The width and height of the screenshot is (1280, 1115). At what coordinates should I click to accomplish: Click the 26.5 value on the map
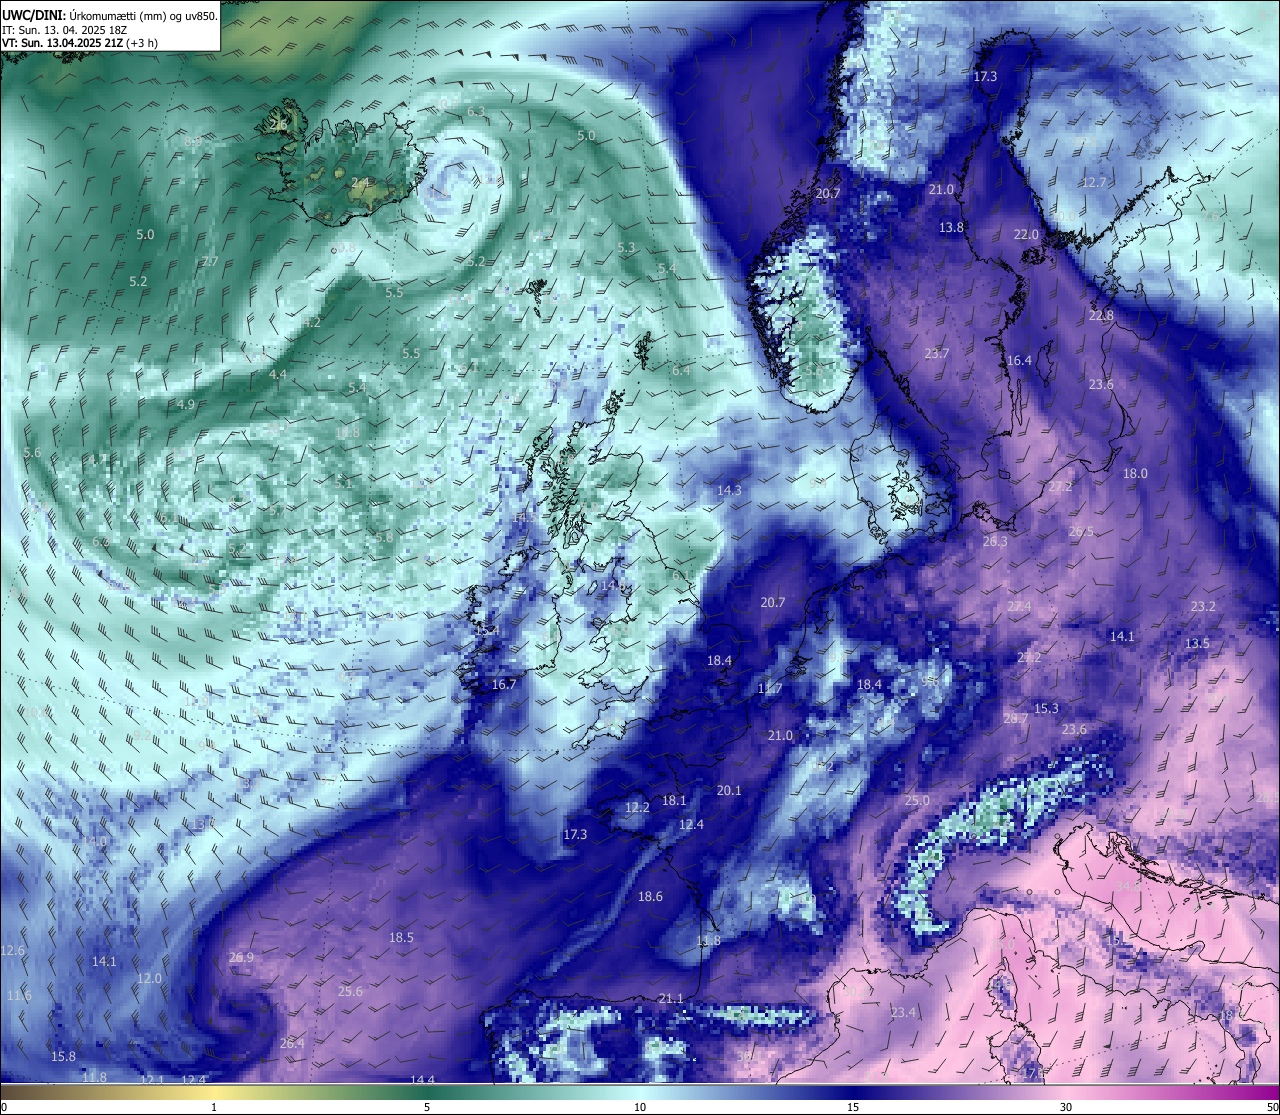tap(1081, 532)
